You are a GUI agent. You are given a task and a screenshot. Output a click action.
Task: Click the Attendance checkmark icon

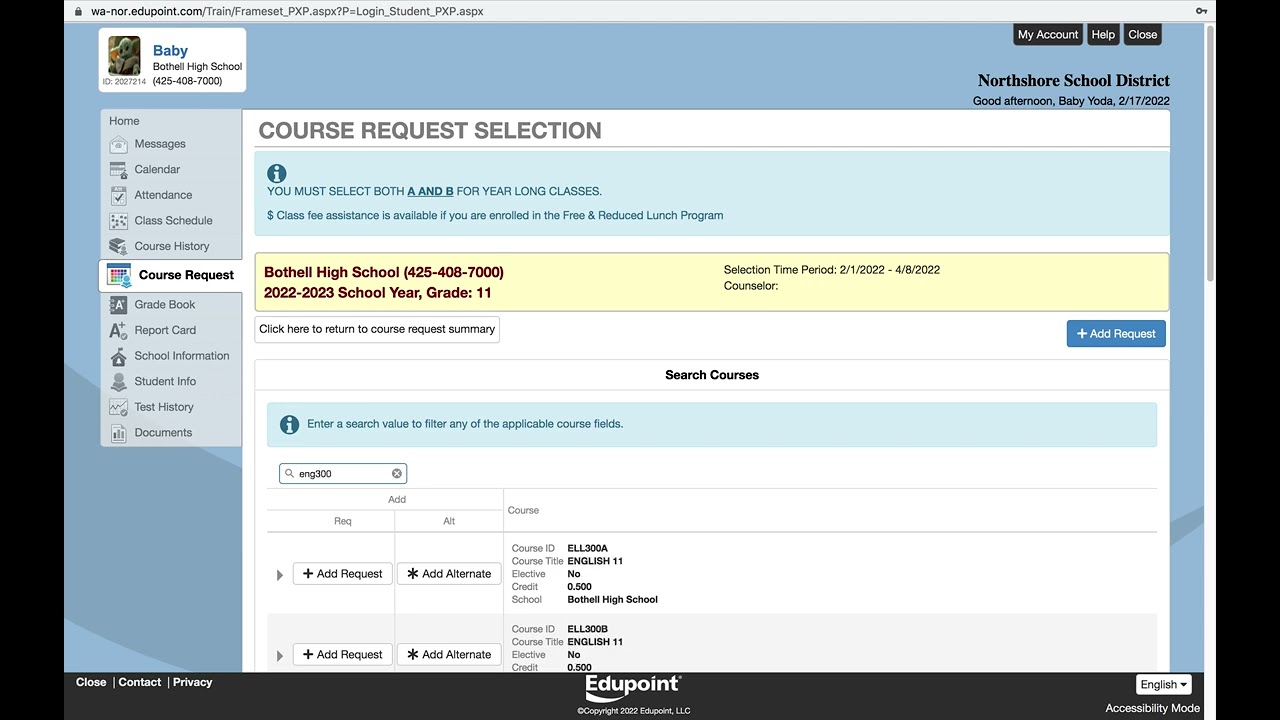point(118,195)
